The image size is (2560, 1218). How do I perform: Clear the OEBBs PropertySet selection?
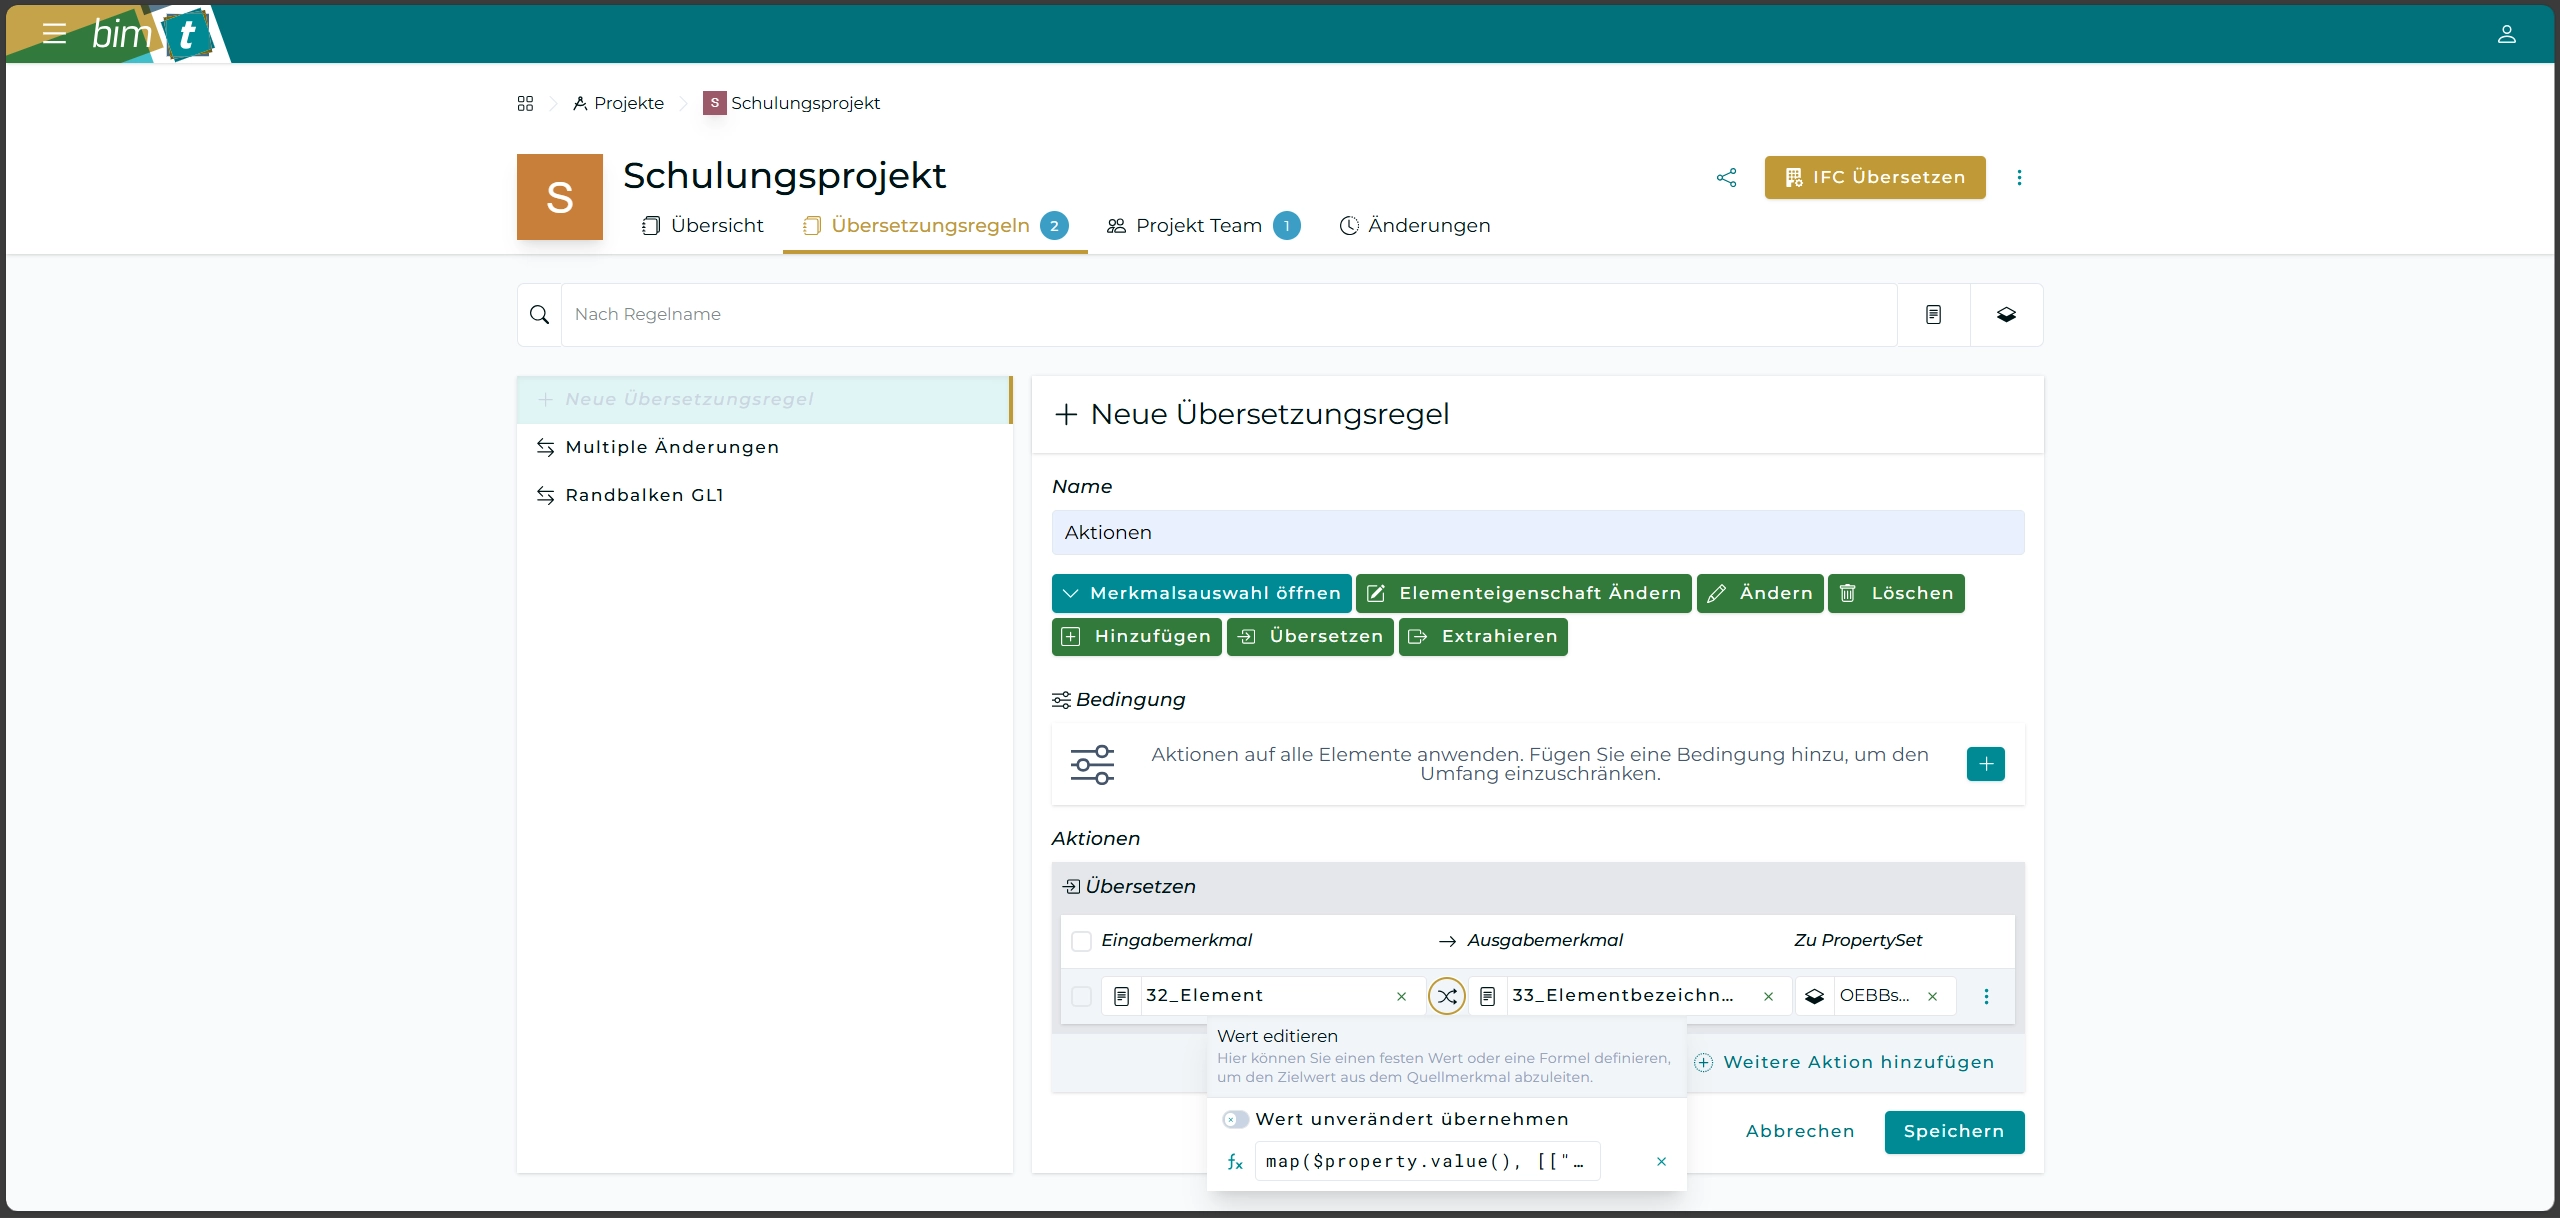tap(1932, 996)
